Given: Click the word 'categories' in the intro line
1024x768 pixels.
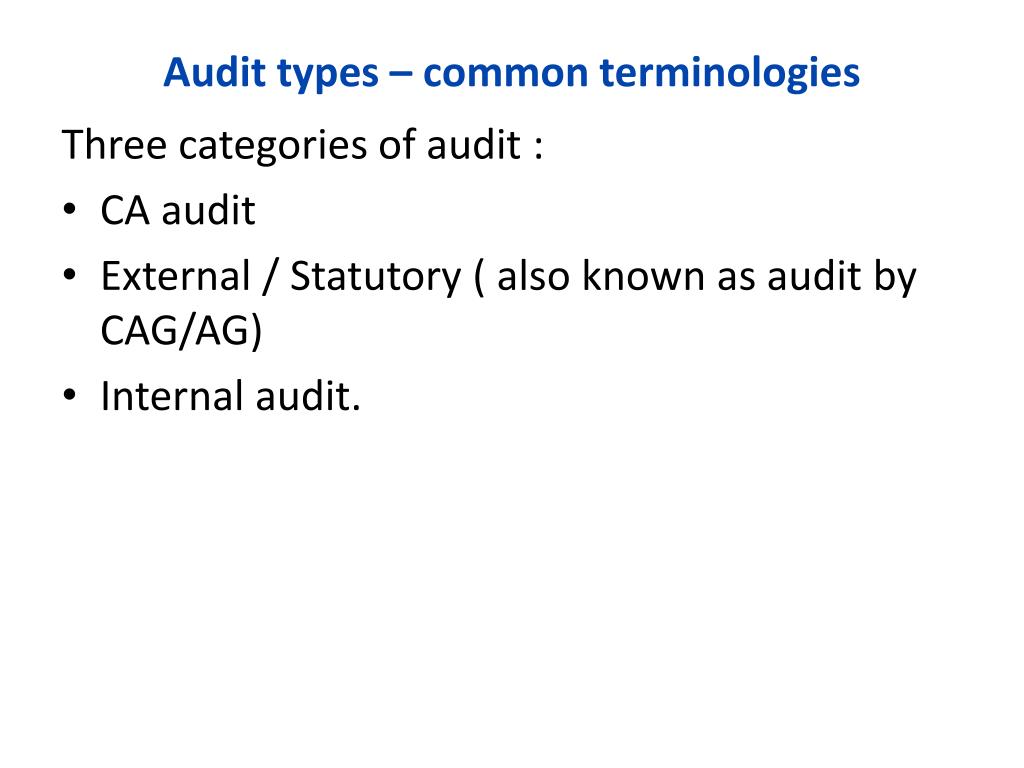Looking at the screenshot, I should coord(273,146).
